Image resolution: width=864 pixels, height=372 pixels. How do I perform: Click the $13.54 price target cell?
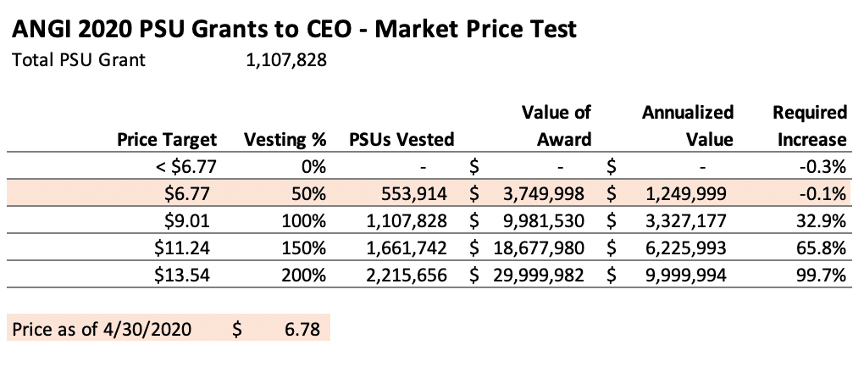click(x=182, y=275)
